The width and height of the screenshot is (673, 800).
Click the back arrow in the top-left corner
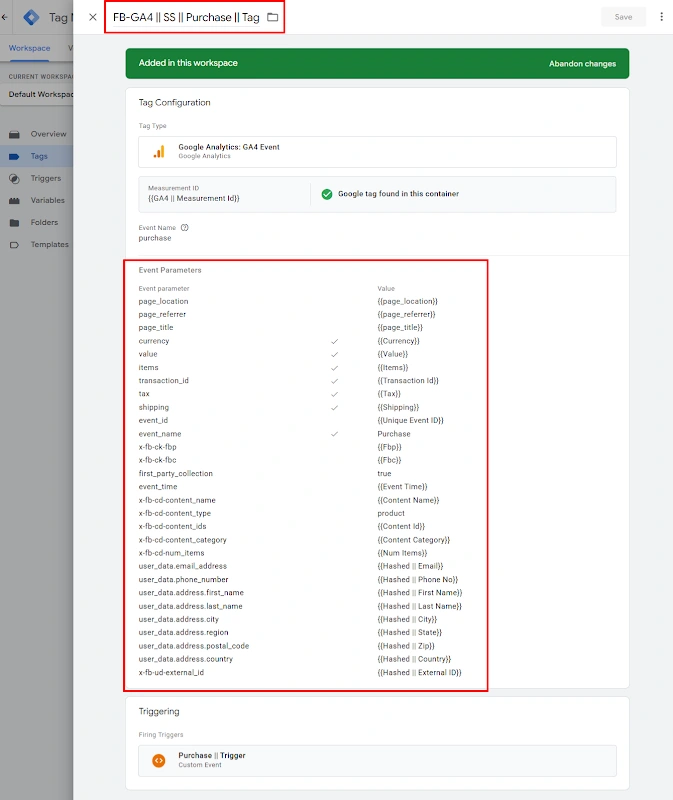pos(5,17)
